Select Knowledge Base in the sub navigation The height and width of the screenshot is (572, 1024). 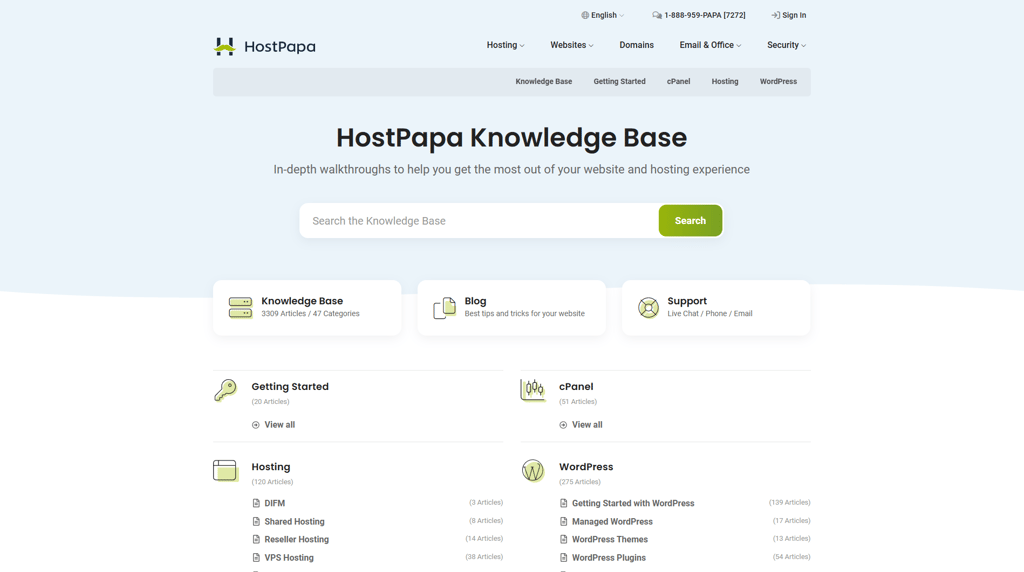pyautogui.click(x=543, y=82)
